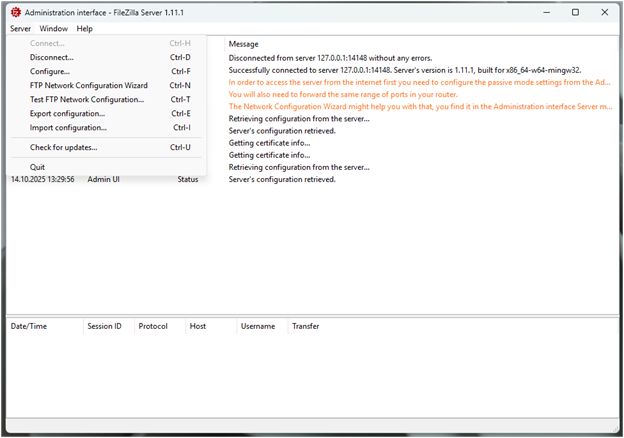Click Quit in the Server menu
The height and width of the screenshot is (438, 624).
point(37,167)
